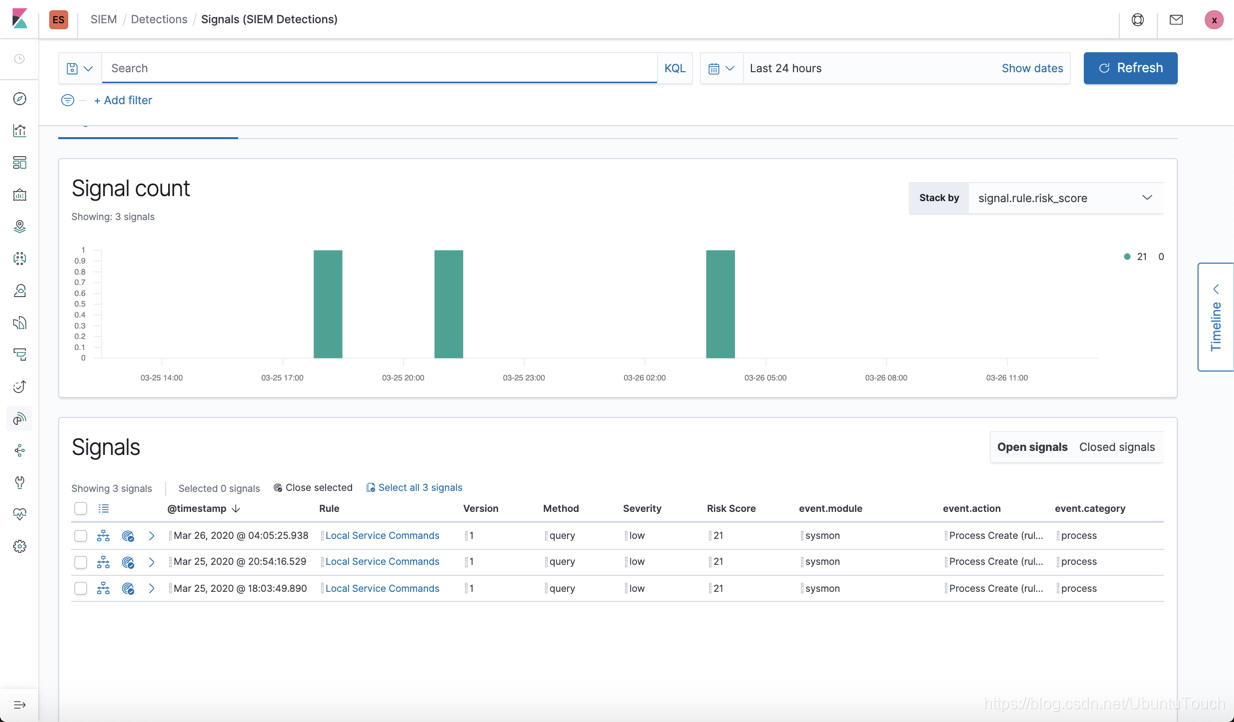The height and width of the screenshot is (722, 1234).
Task: Click Show dates
Action: (x=1032, y=68)
